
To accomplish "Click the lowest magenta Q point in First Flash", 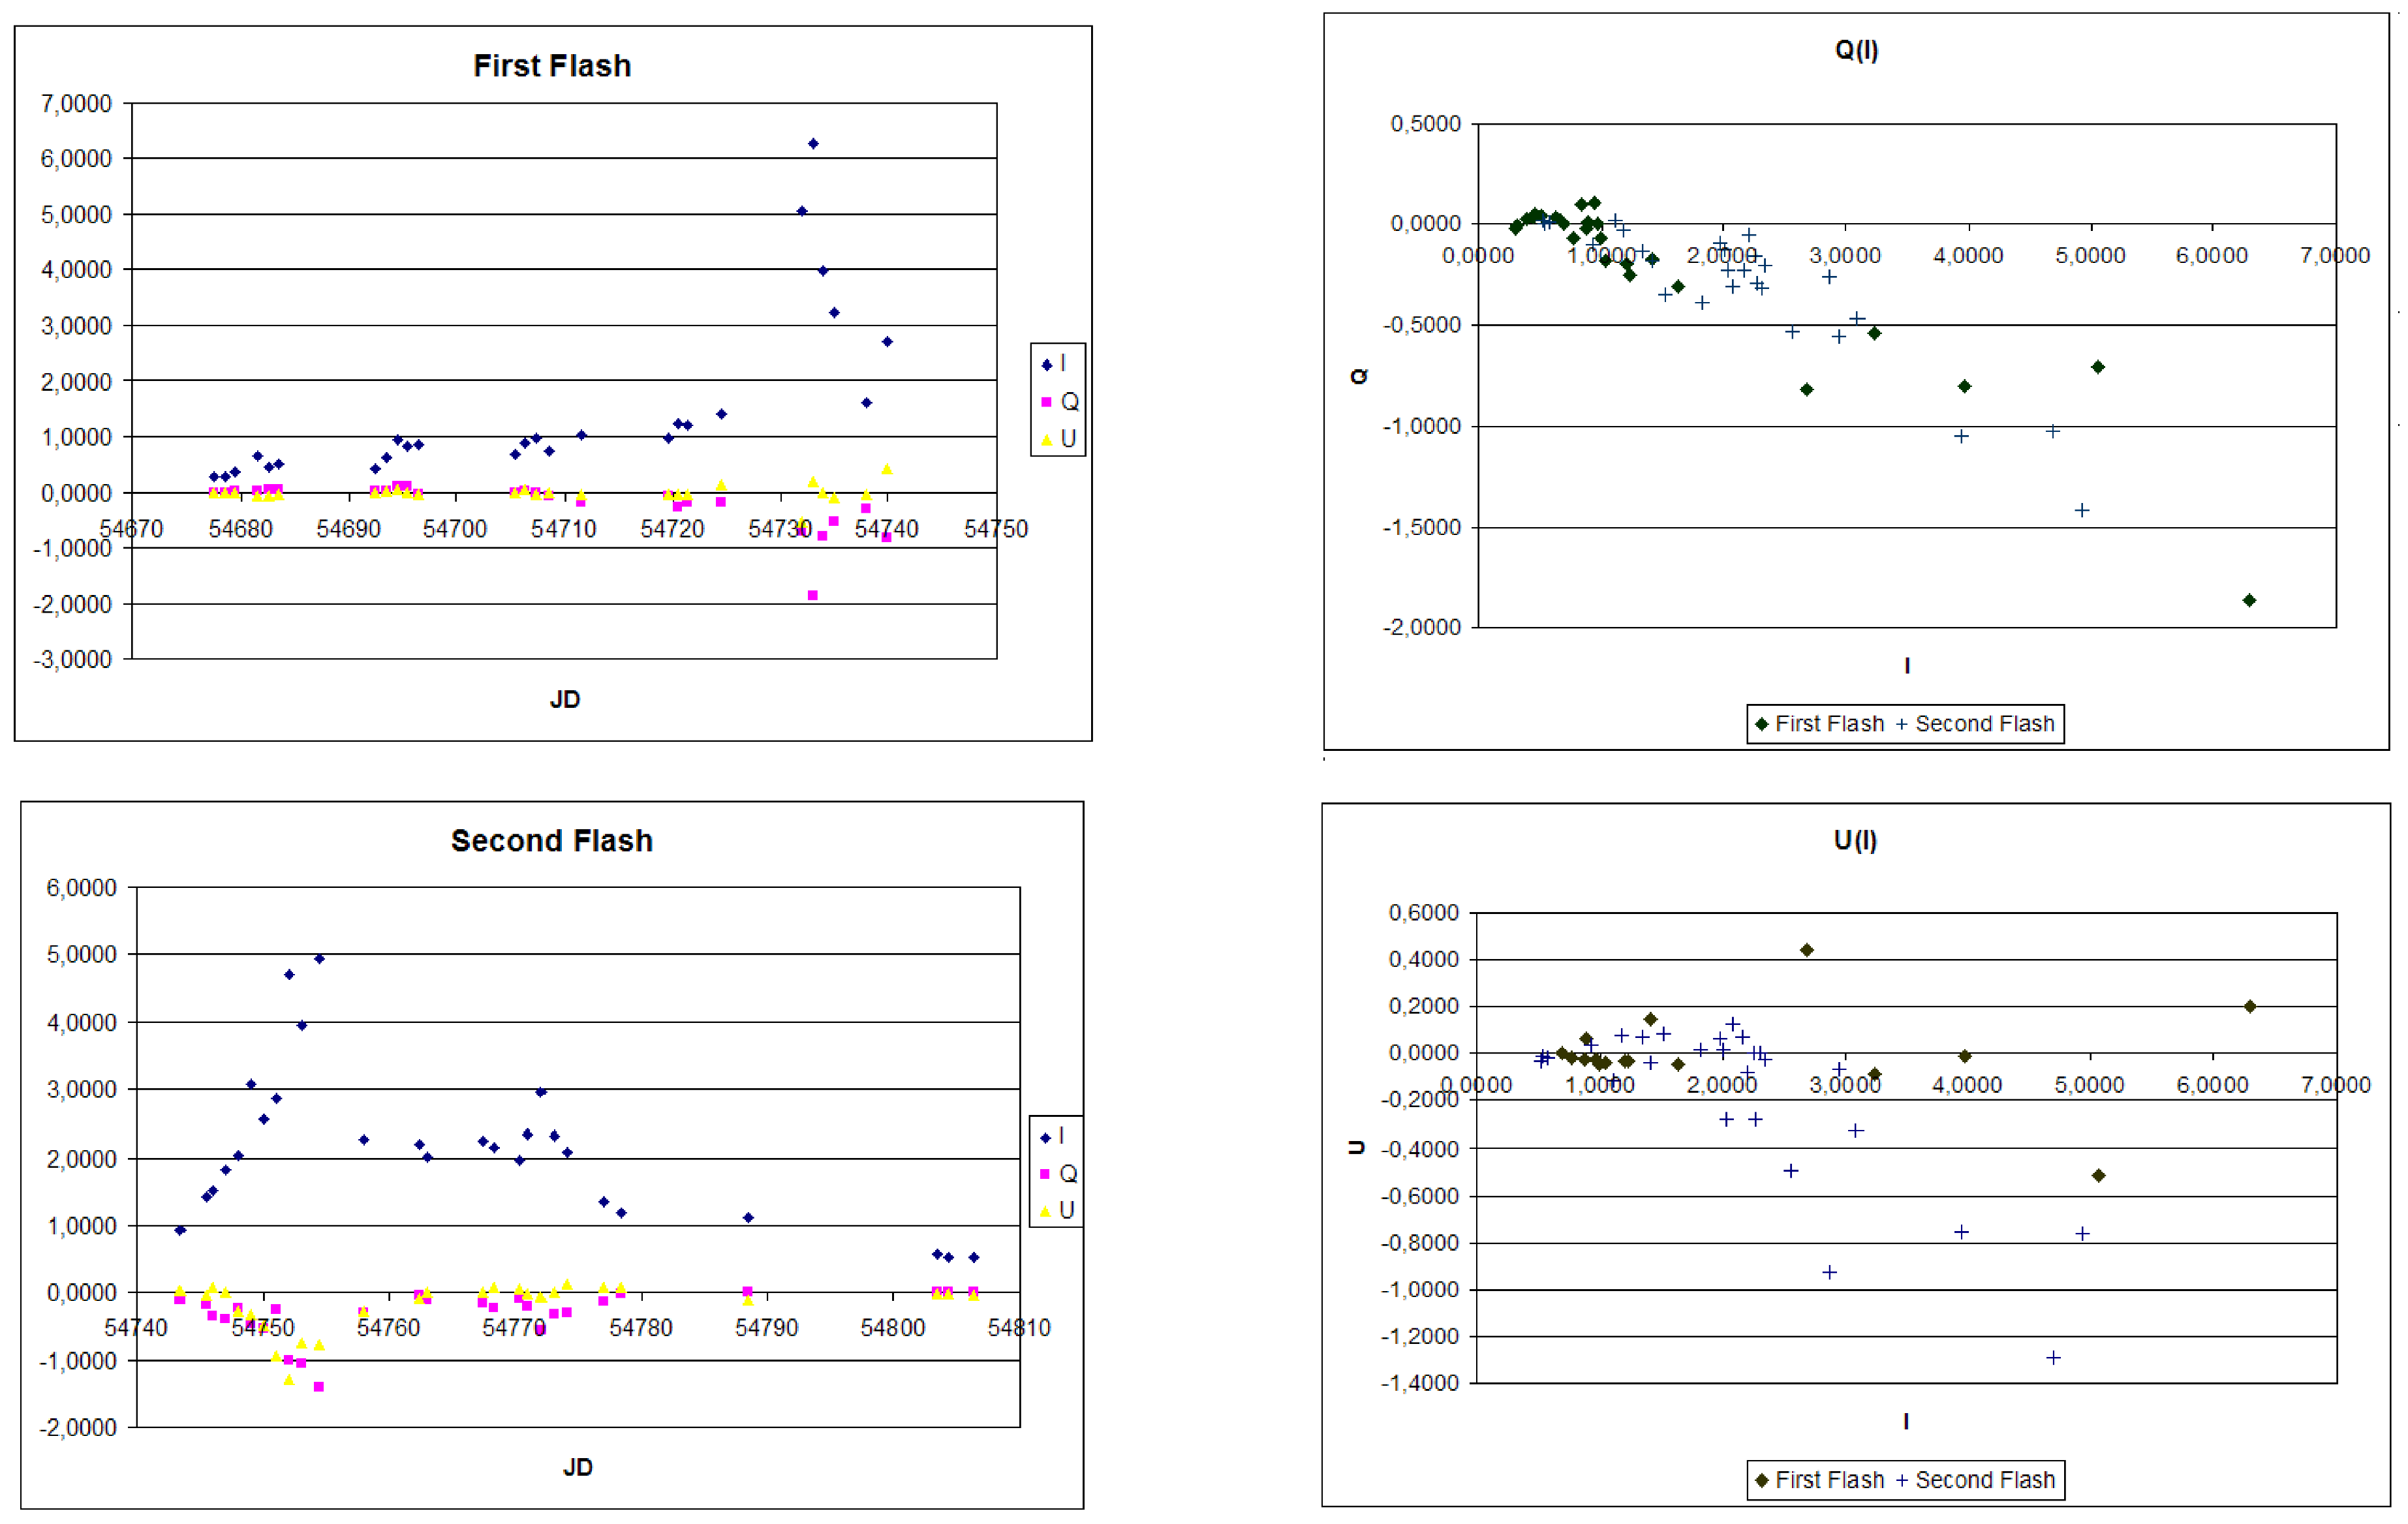I will [x=813, y=596].
